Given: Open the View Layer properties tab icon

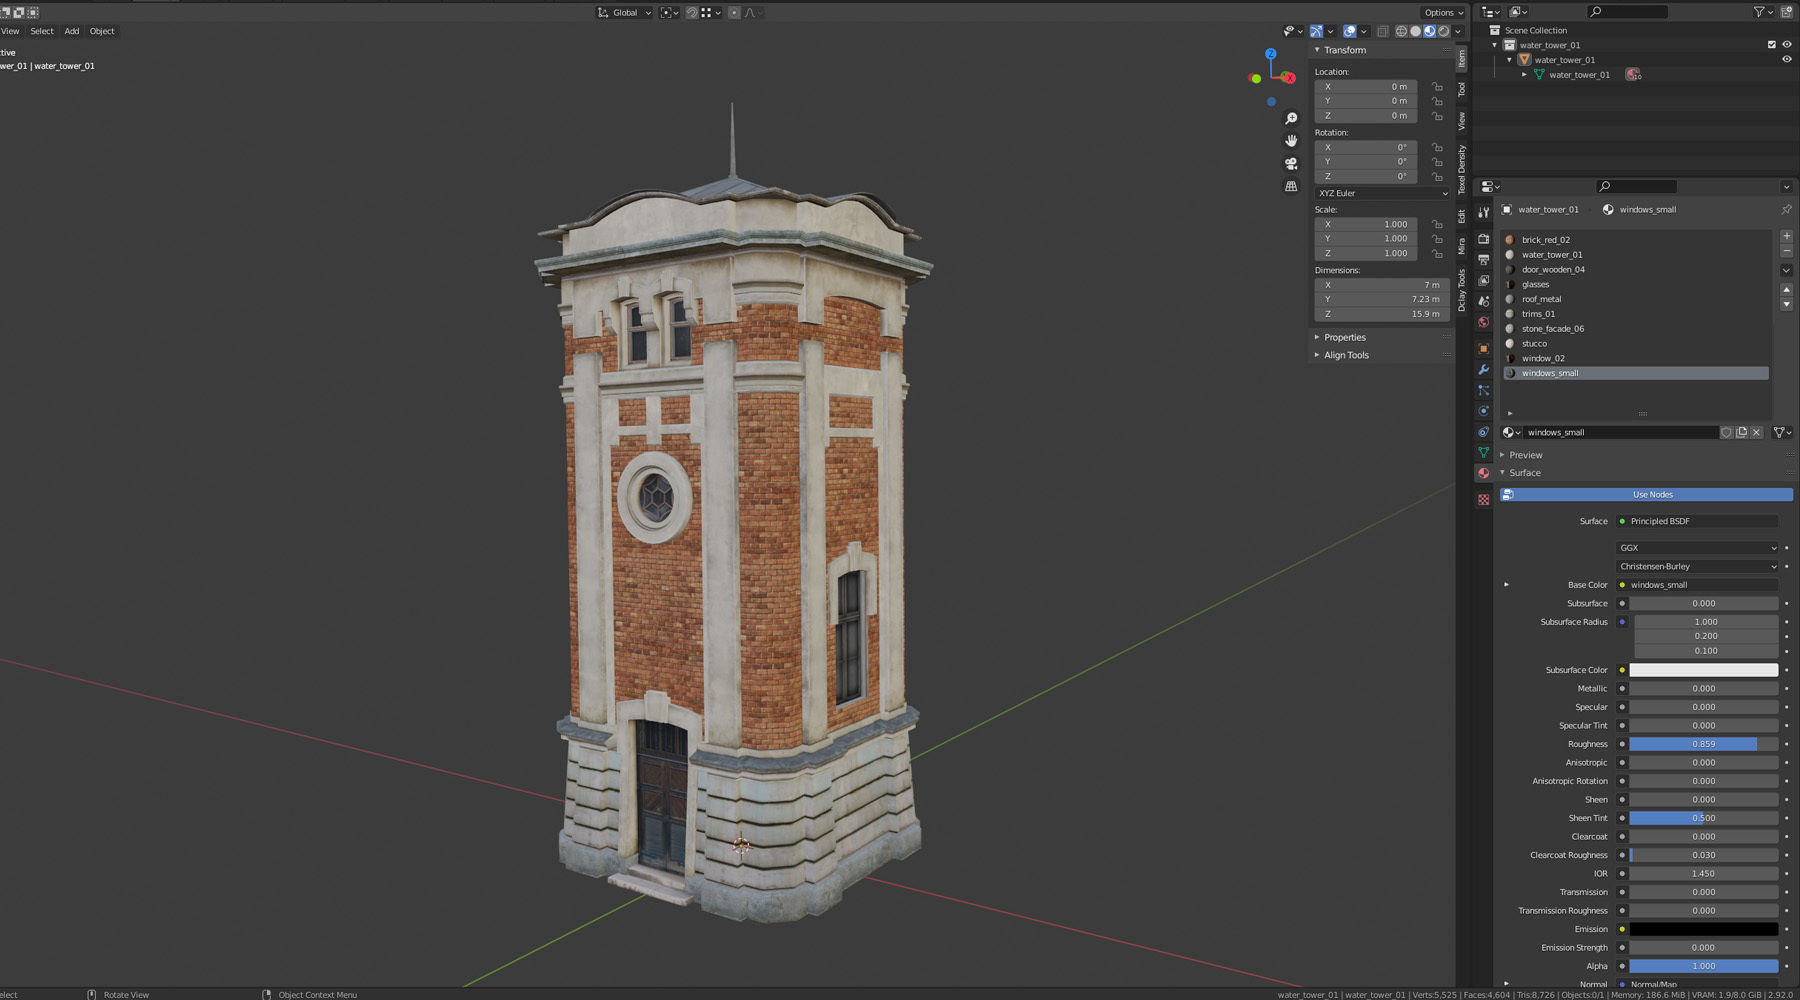Looking at the screenshot, I should pos(1483,281).
